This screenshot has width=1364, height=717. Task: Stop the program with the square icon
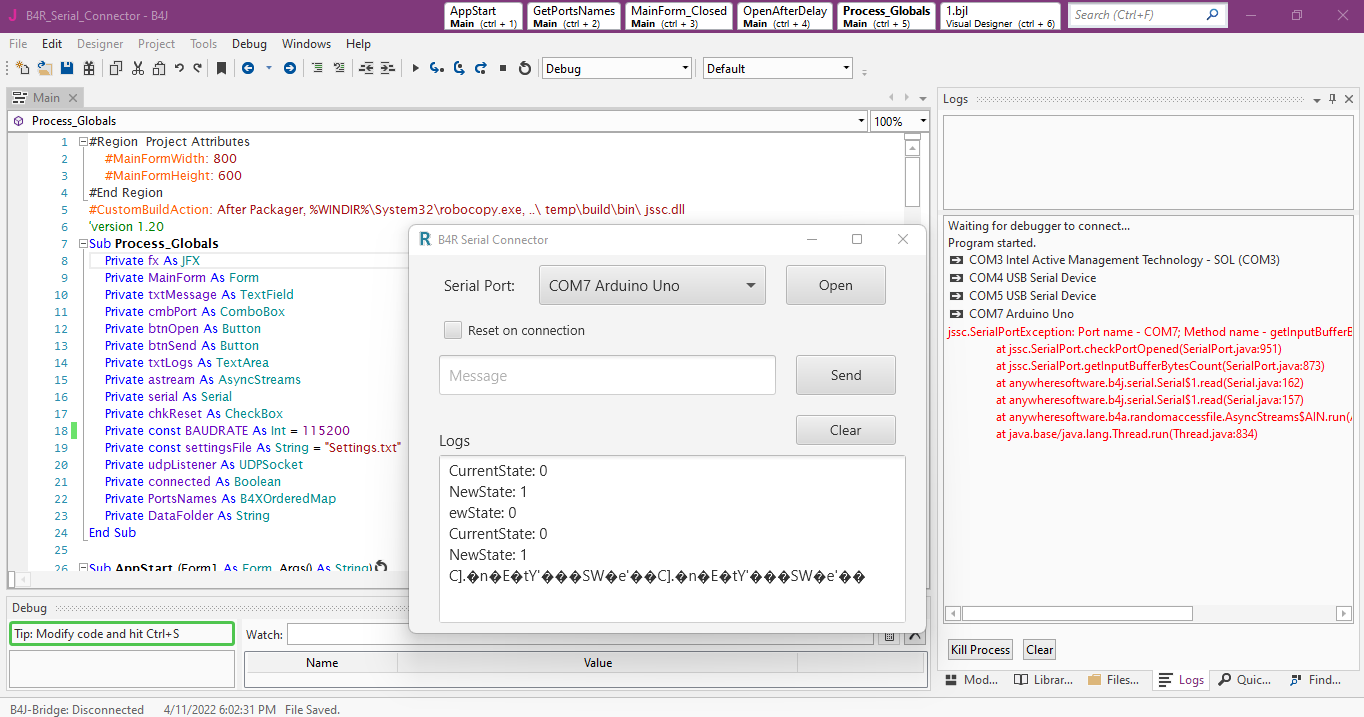503,68
